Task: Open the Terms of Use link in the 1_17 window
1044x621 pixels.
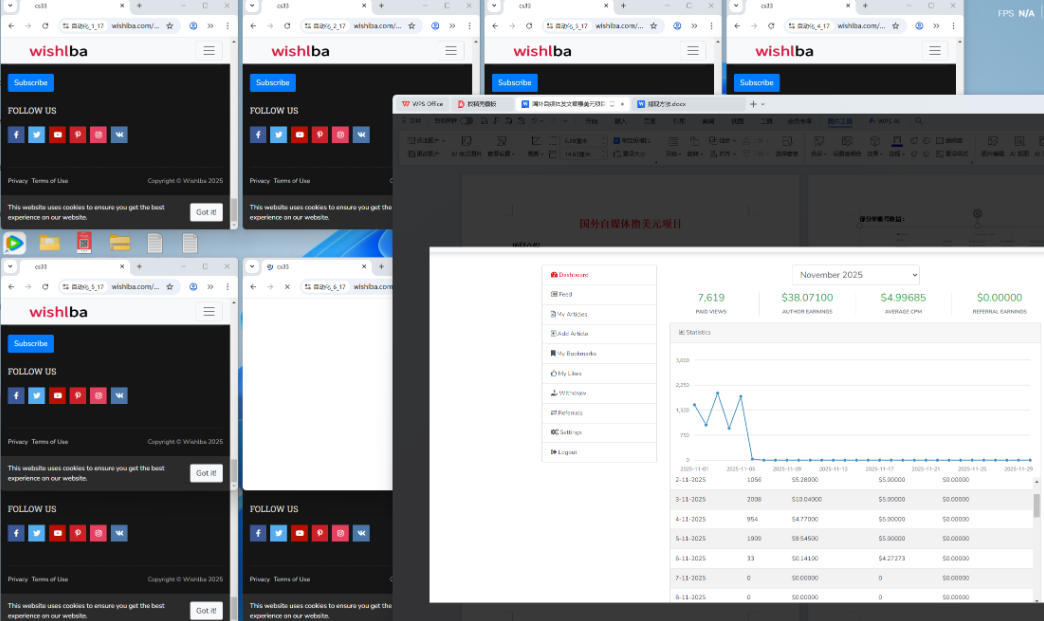Action: click(50, 181)
